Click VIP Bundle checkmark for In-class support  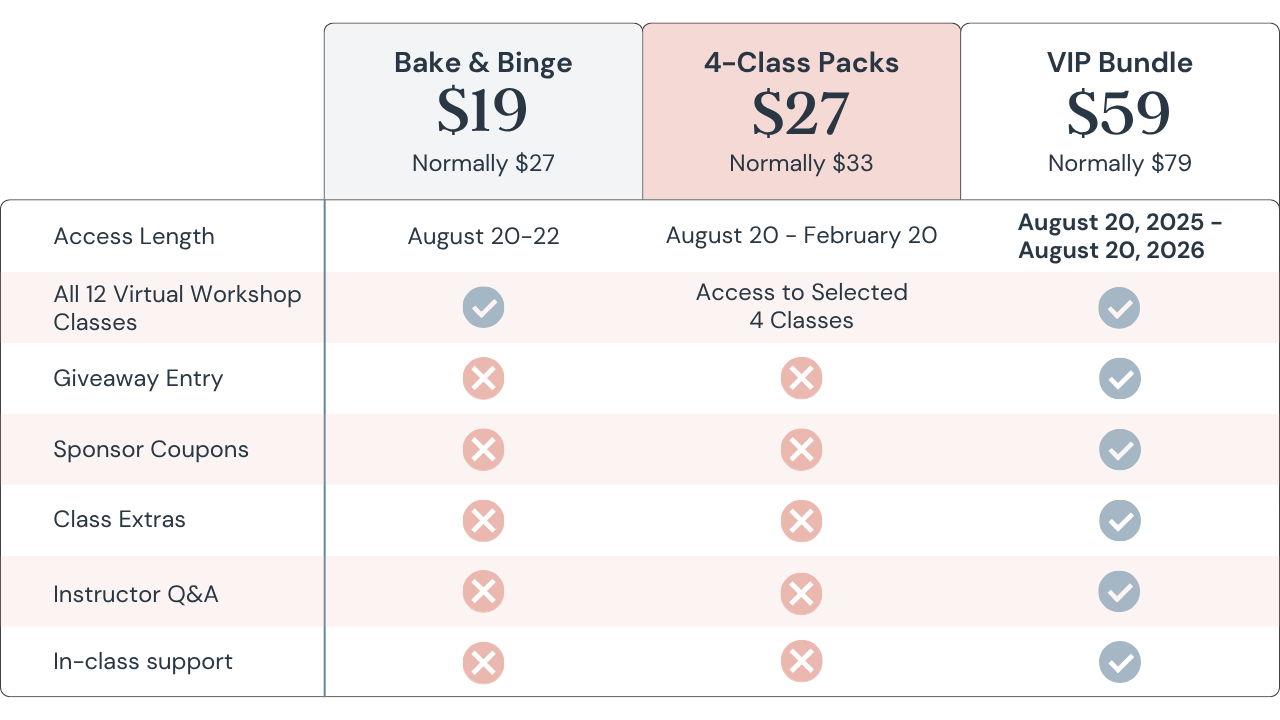pyautogui.click(x=1119, y=662)
